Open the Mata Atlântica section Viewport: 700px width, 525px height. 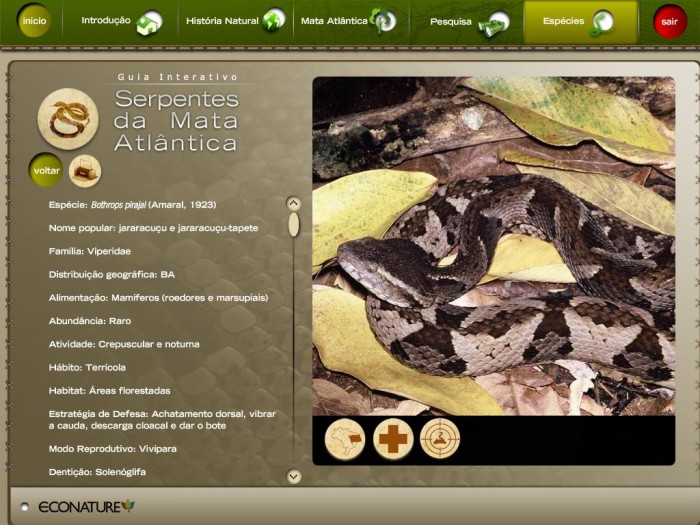tap(334, 21)
